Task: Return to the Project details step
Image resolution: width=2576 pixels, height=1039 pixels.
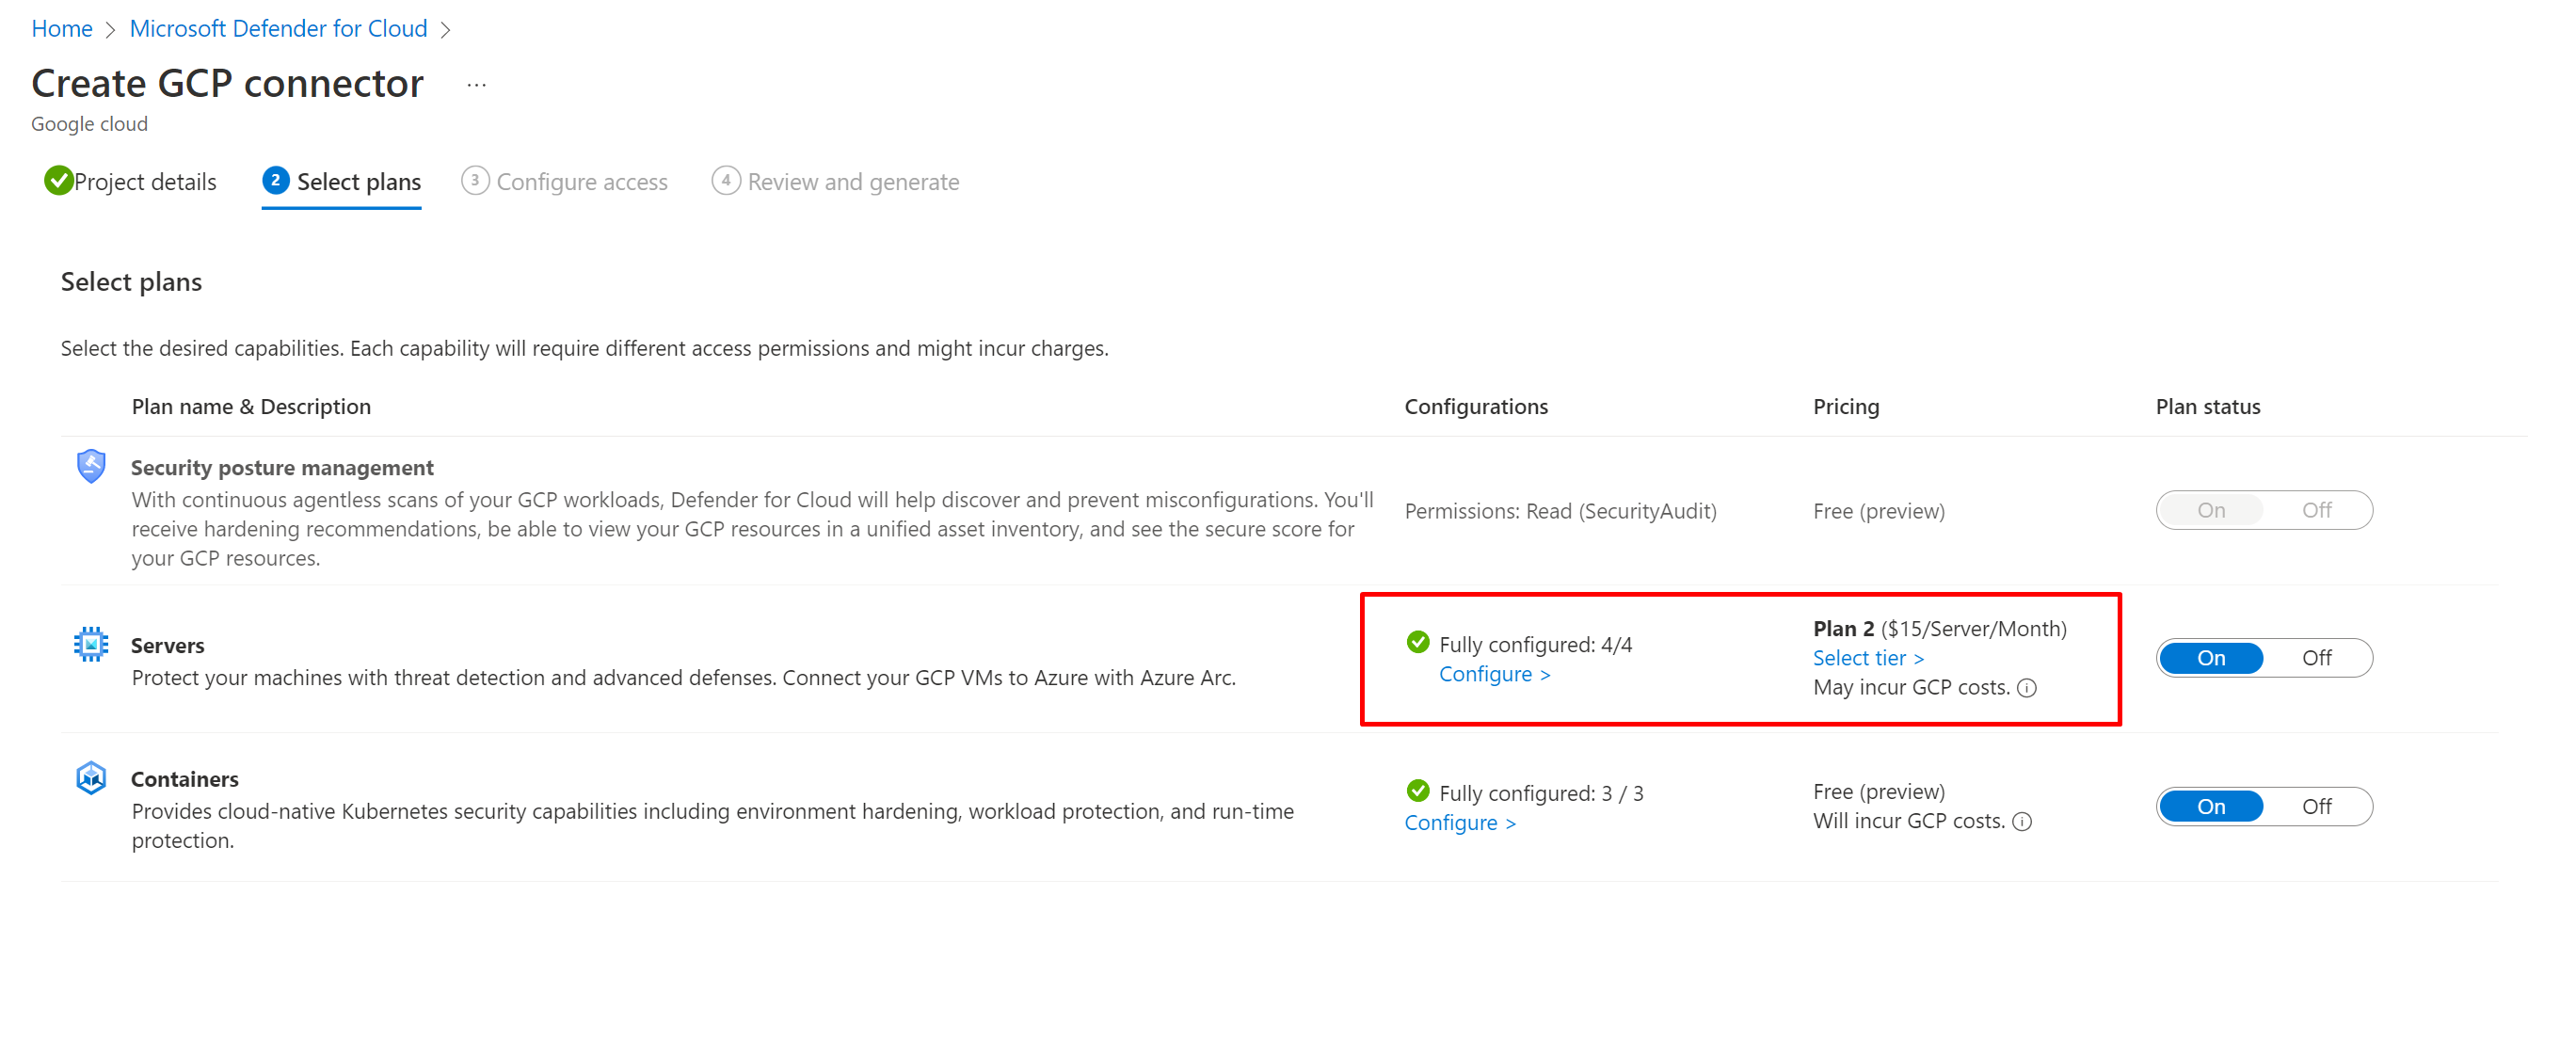Action: point(145,182)
